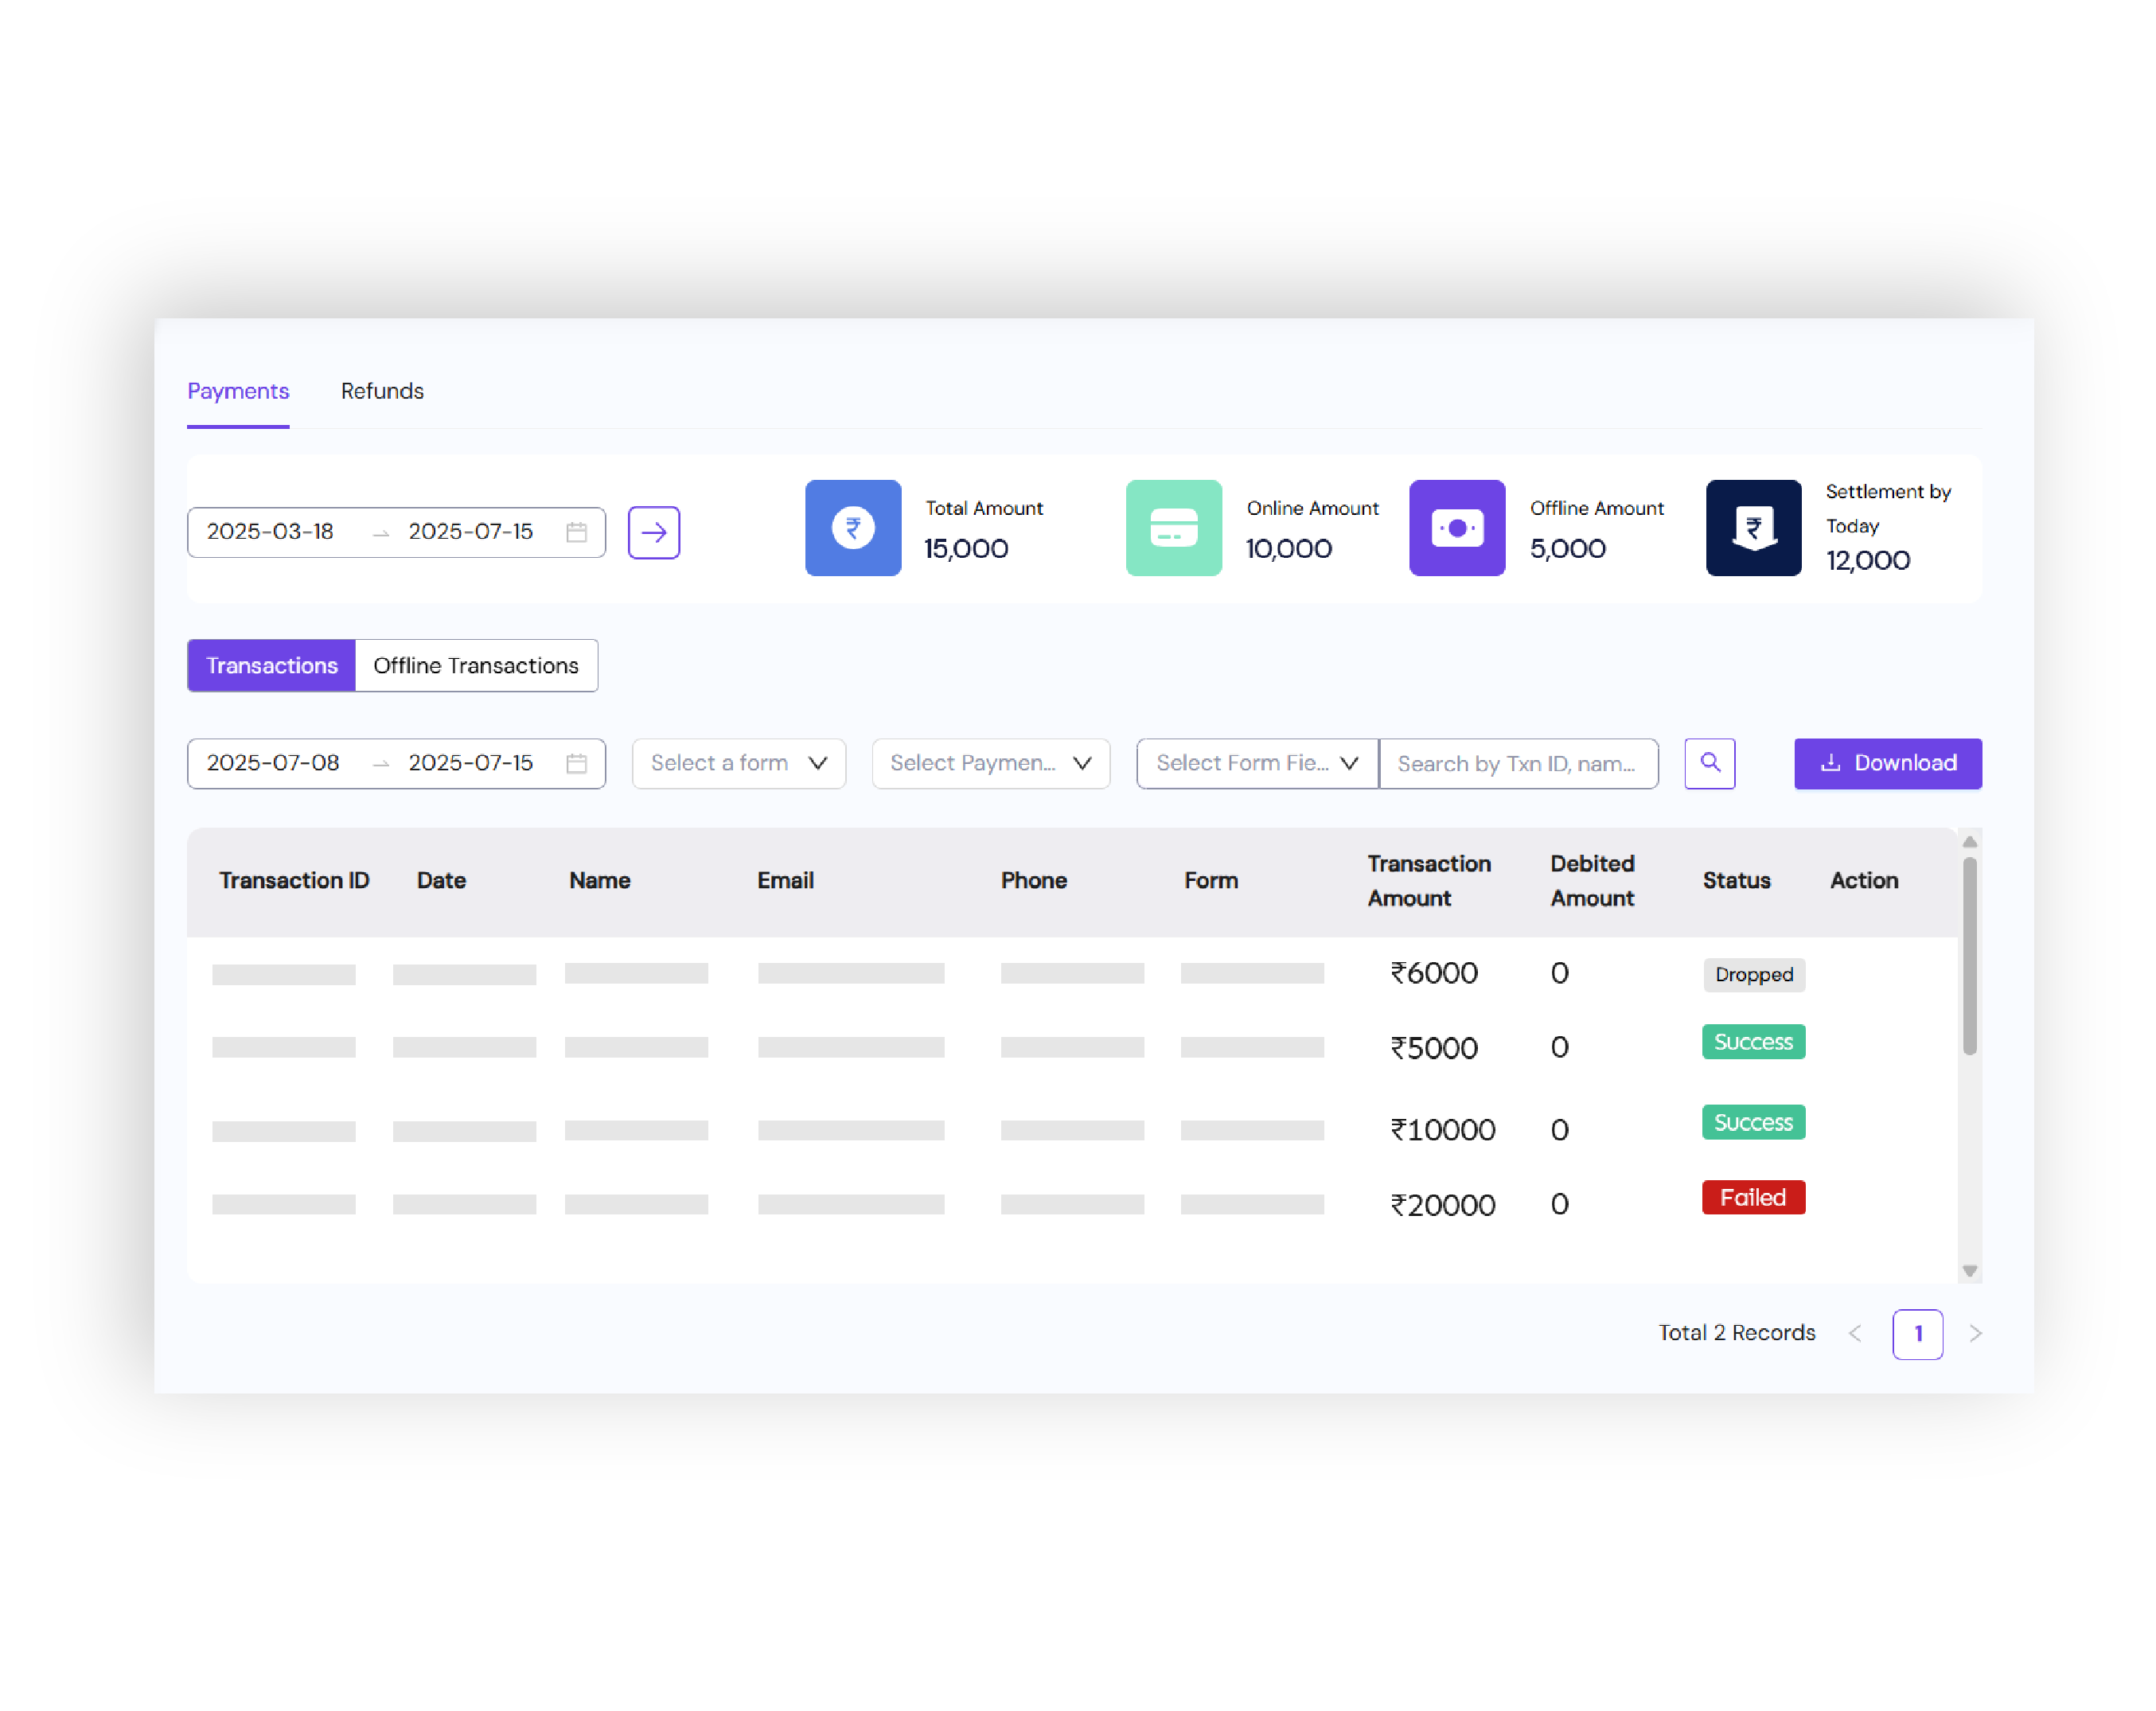Screen dimensions: 2156x1711
Task: Click the magnifier search icon button
Action: click(1709, 763)
